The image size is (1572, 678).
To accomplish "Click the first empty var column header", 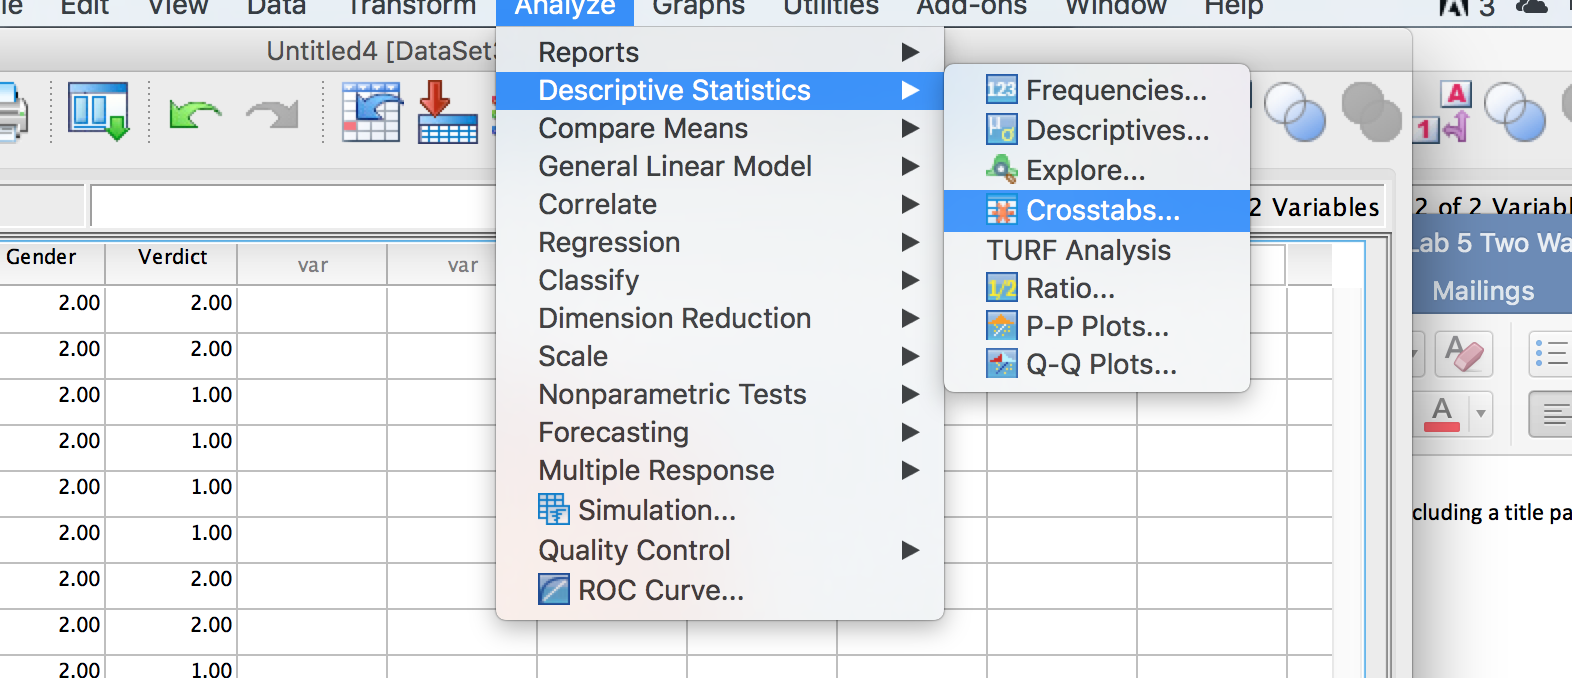I will tap(312, 265).
